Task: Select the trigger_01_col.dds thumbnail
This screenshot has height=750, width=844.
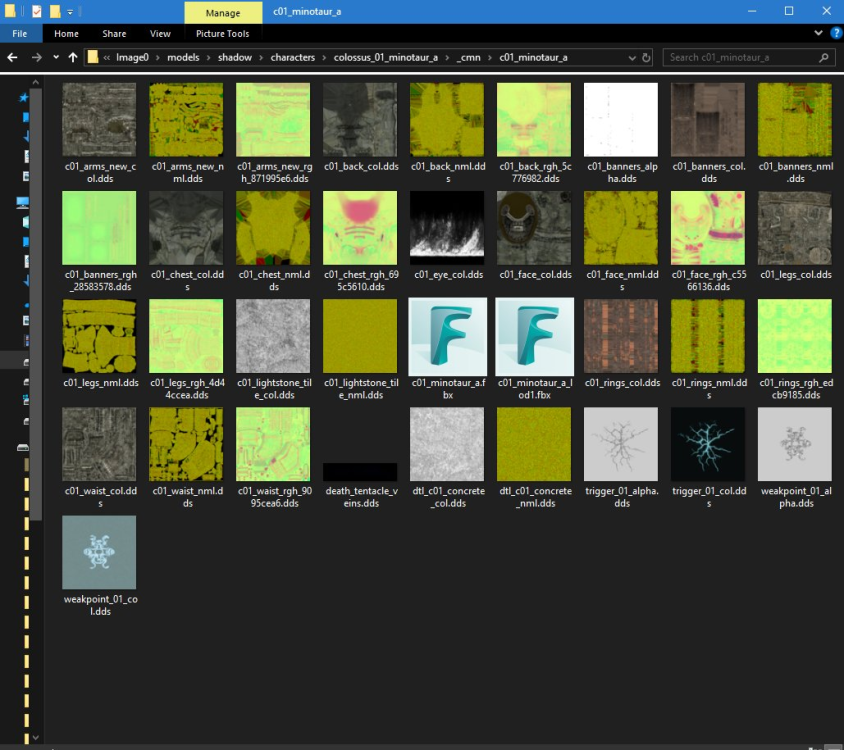Action: coord(708,443)
